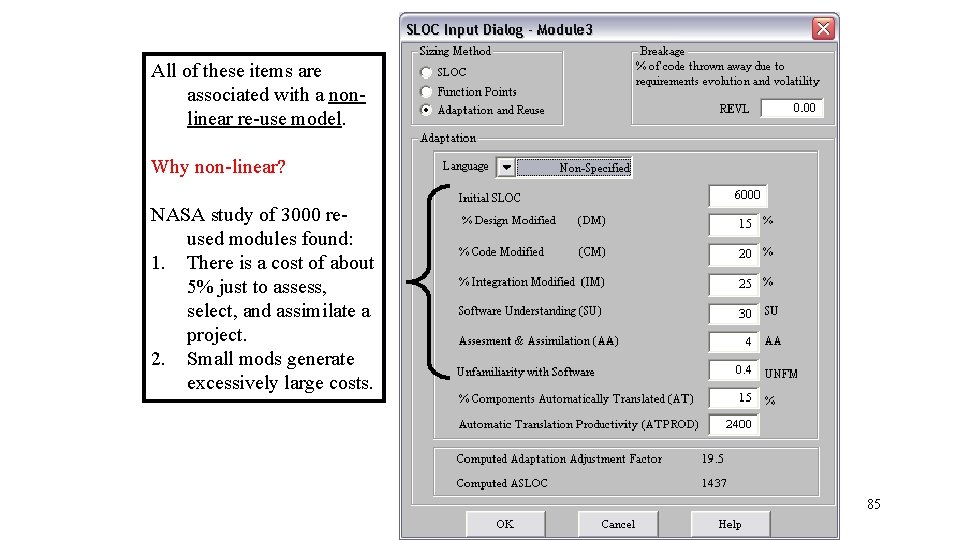The width and height of the screenshot is (960, 540).
Task: Click the Computed ASLOC value 1437
Action: tap(714, 483)
